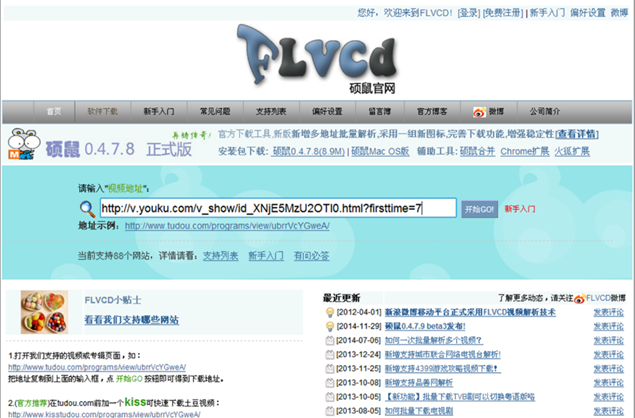Open 支持列表 in navigation bar
The width and height of the screenshot is (635, 418).
point(271,111)
